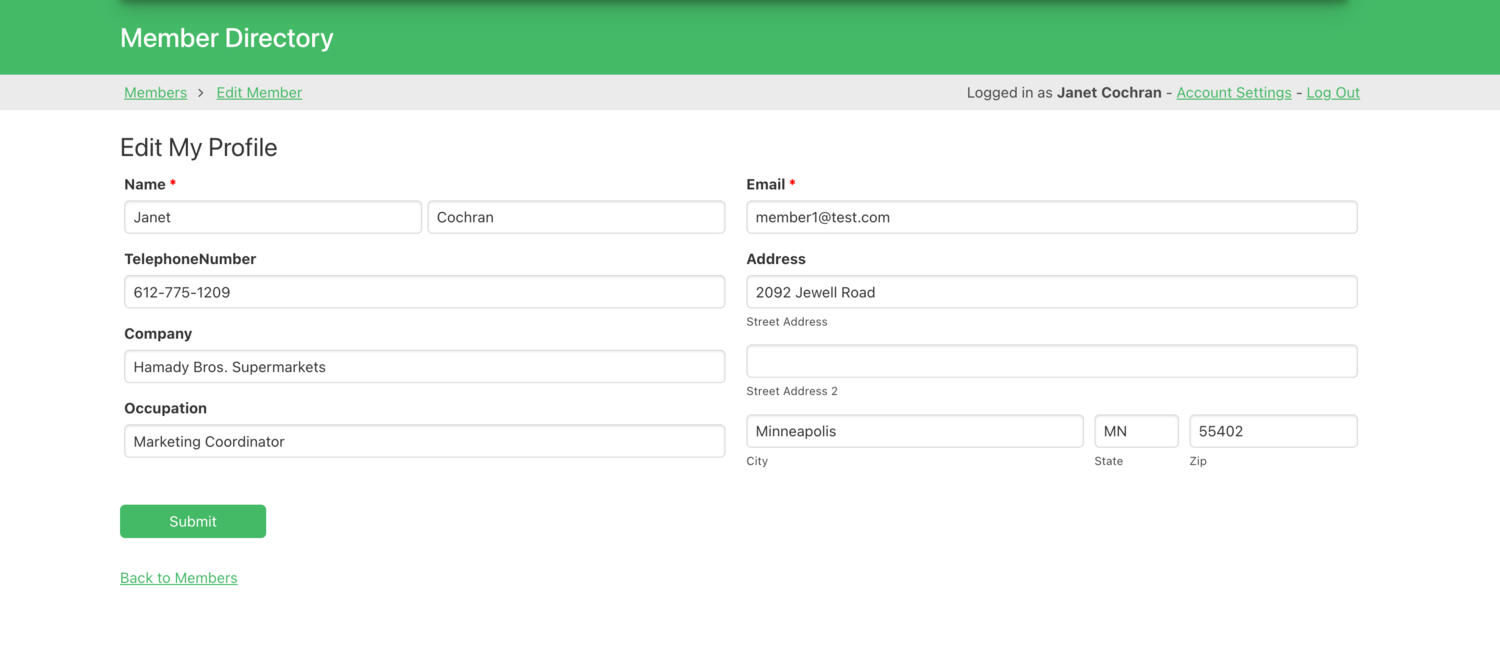Click the TelephoneNumber field
The width and height of the screenshot is (1500, 668).
click(424, 292)
